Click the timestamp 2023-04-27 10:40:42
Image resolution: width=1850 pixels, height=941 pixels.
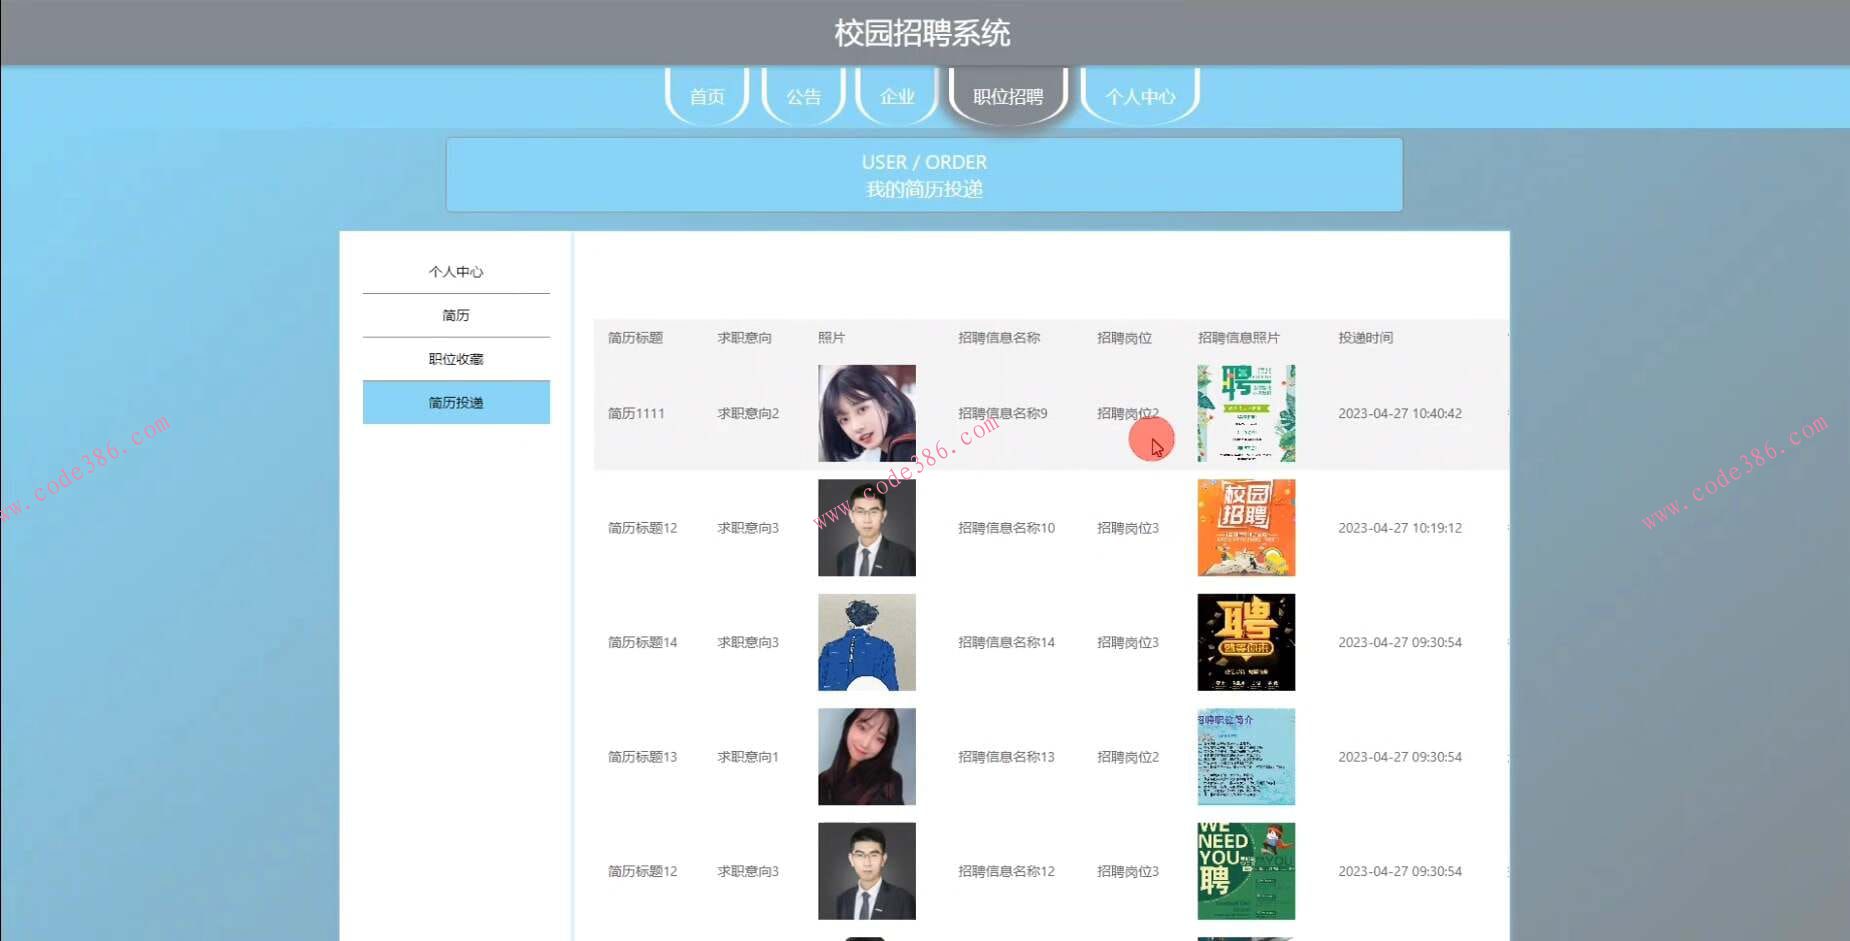tap(1401, 413)
